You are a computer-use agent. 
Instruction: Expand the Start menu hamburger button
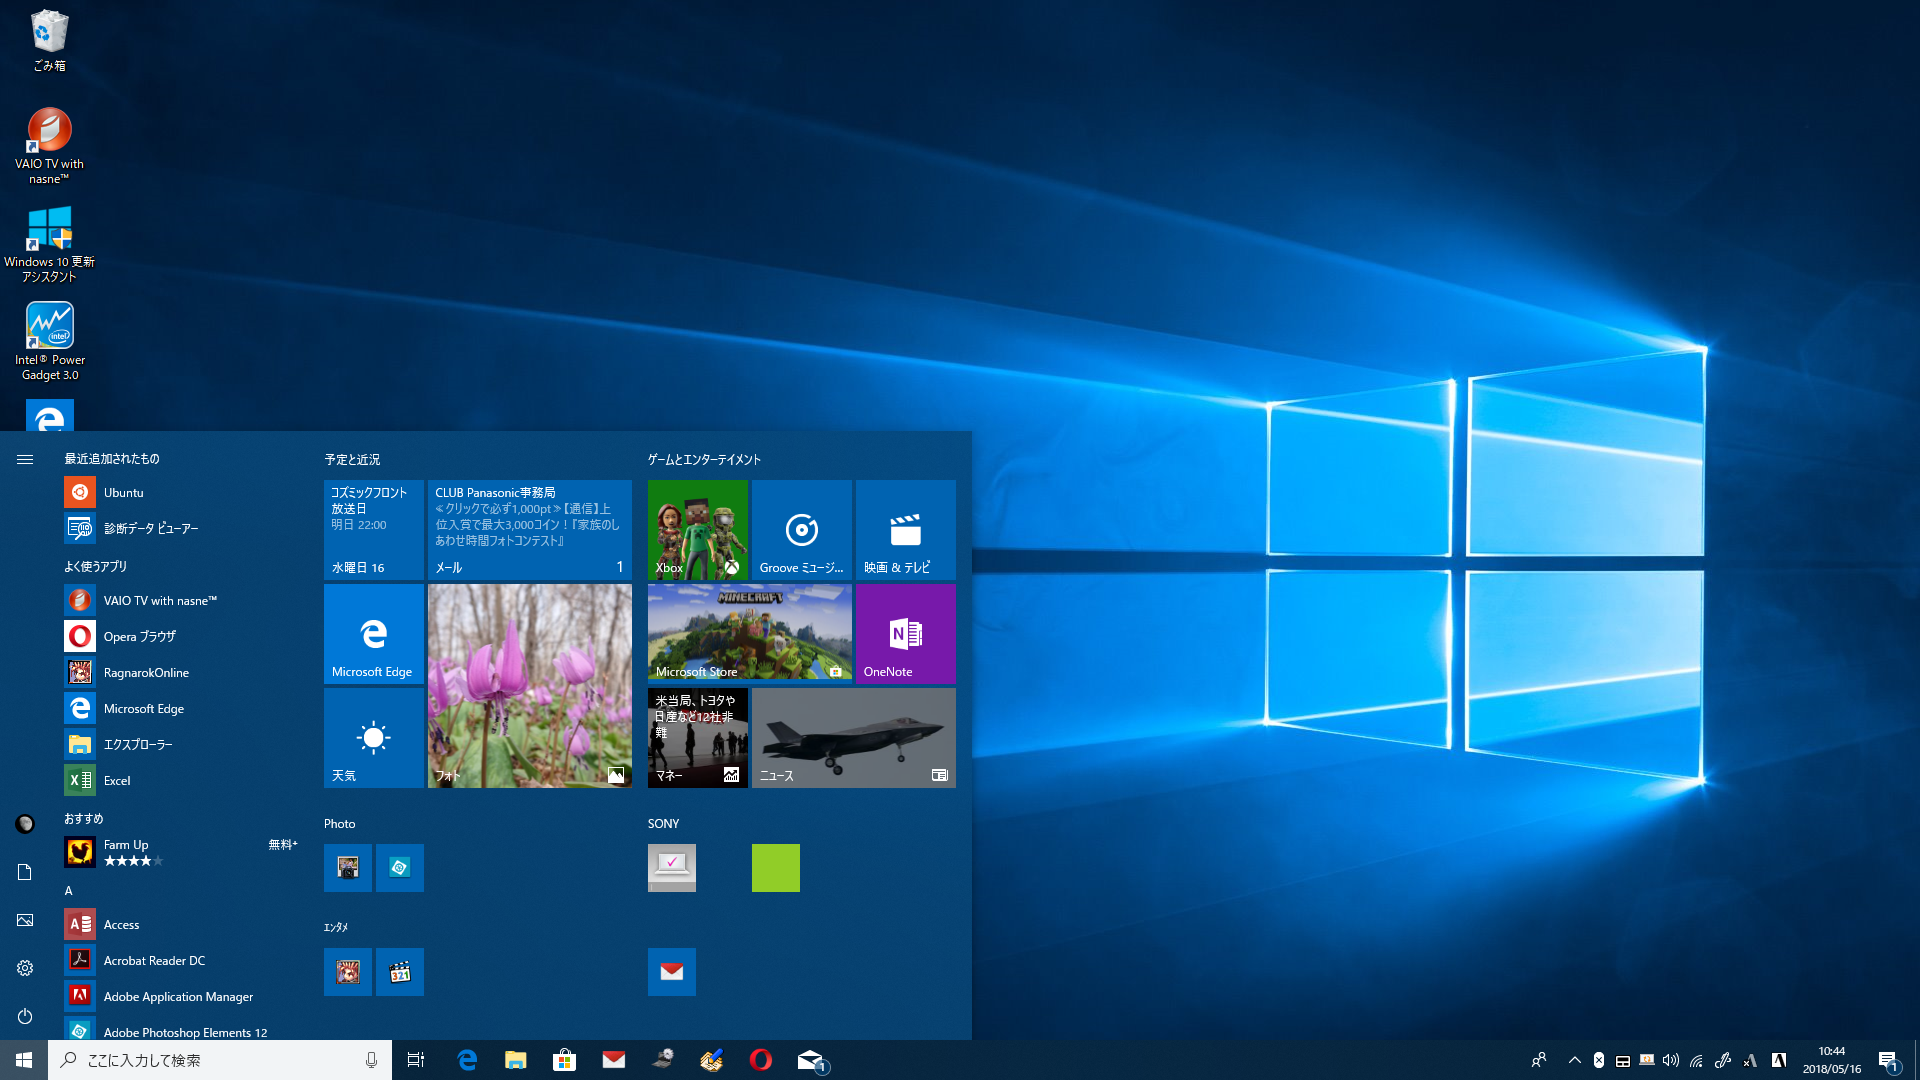[25, 459]
